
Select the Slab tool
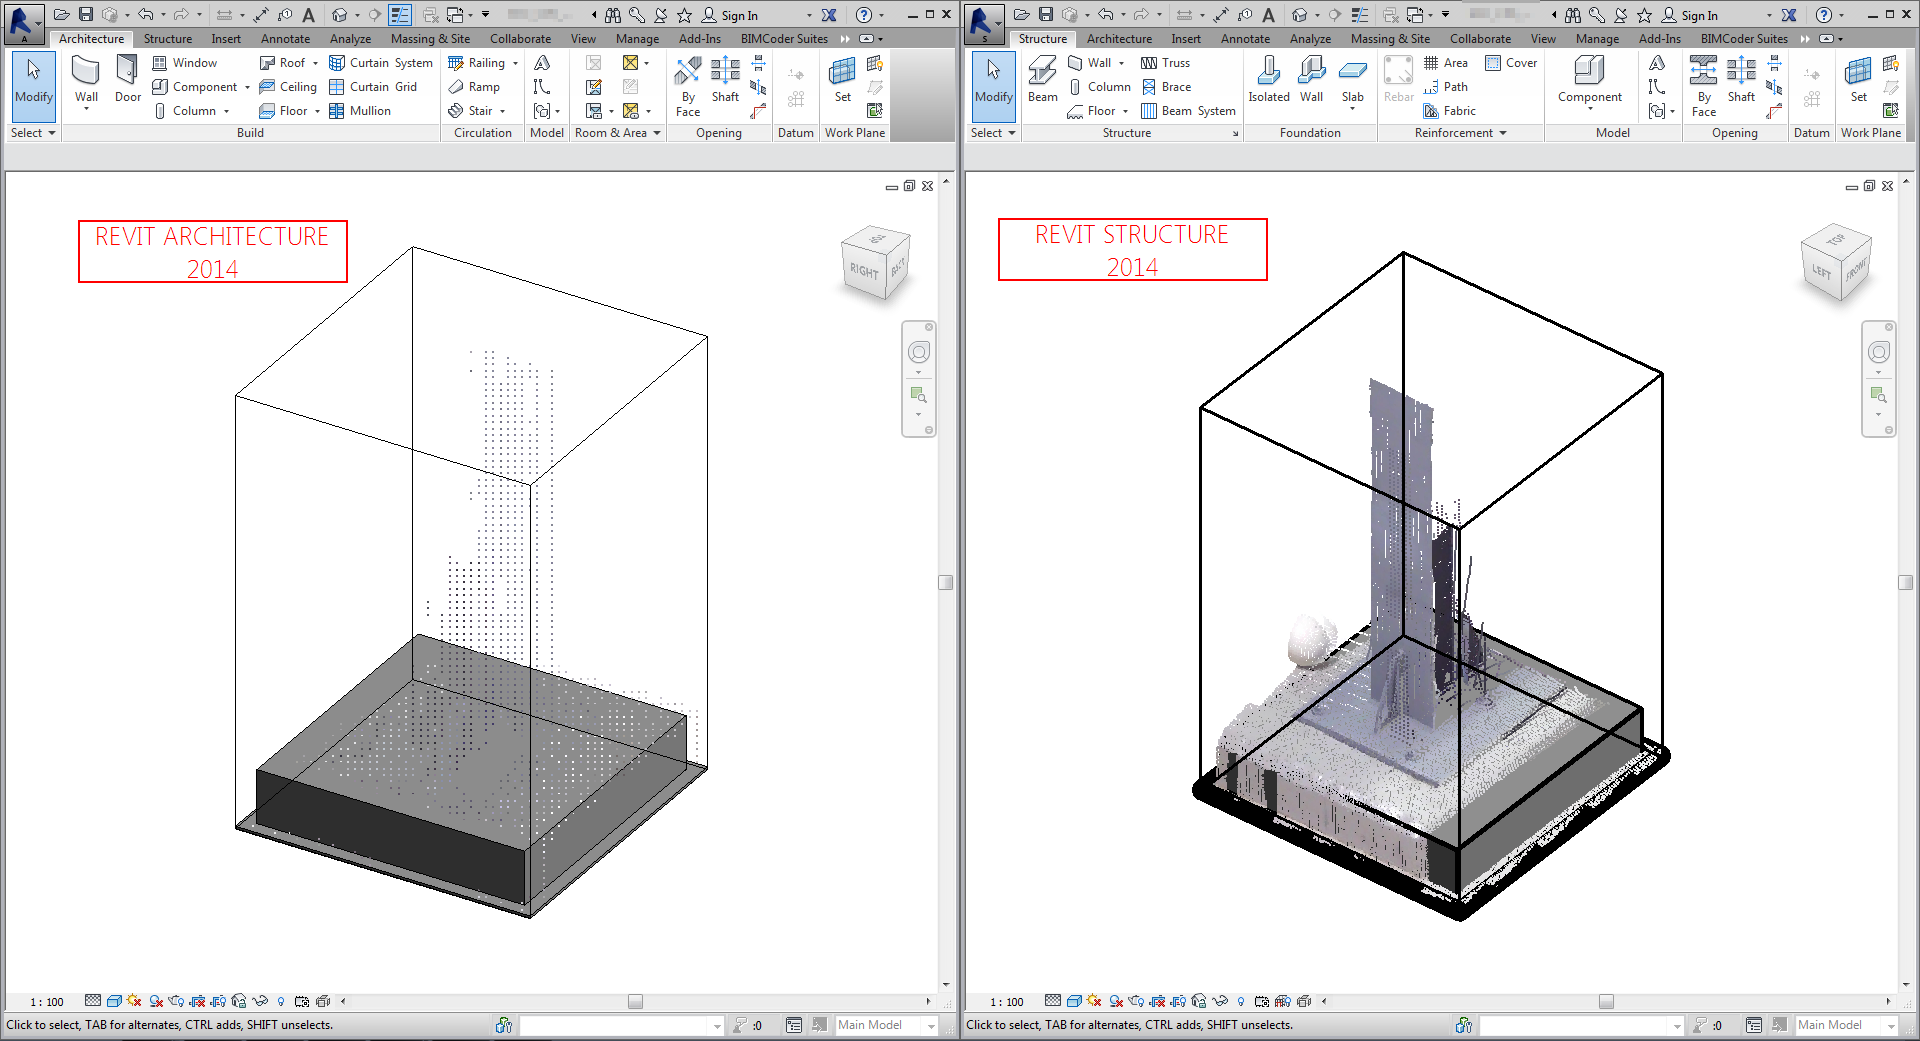pyautogui.click(x=1353, y=80)
